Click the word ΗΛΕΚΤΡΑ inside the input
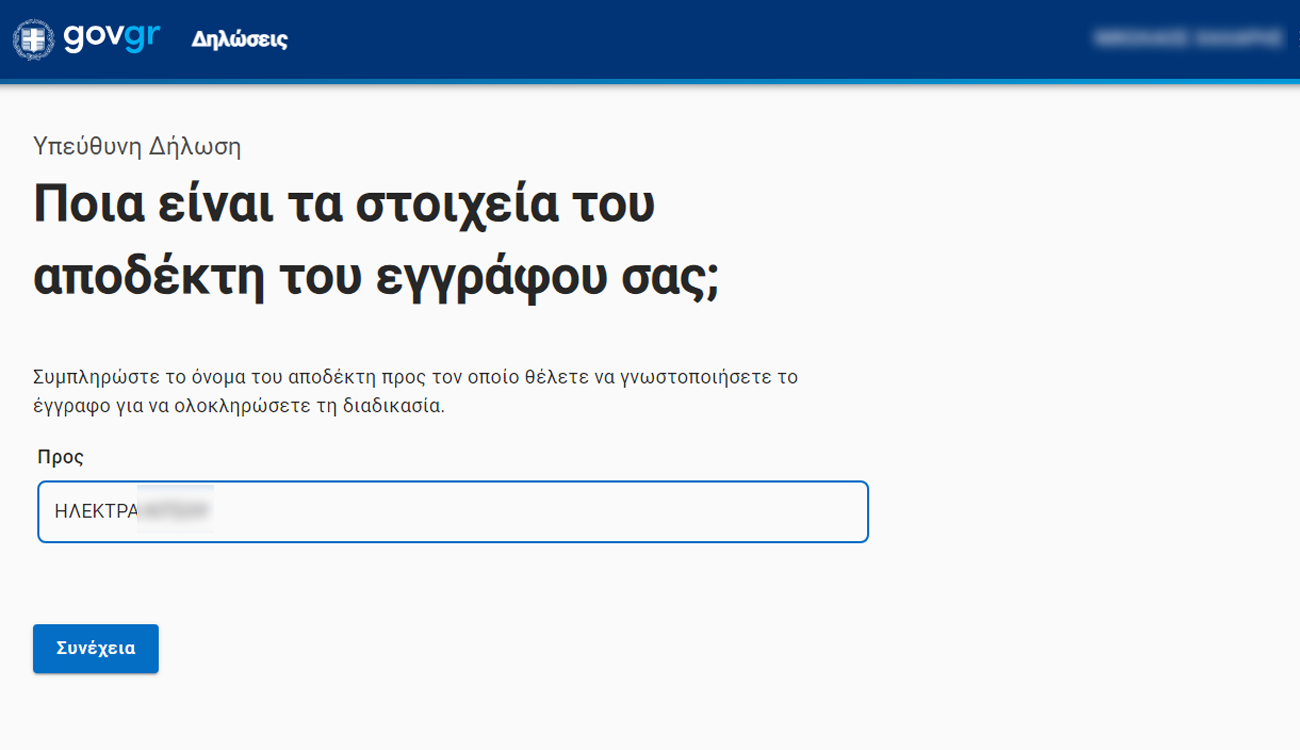The height and width of the screenshot is (750, 1300). click(x=96, y=511)
